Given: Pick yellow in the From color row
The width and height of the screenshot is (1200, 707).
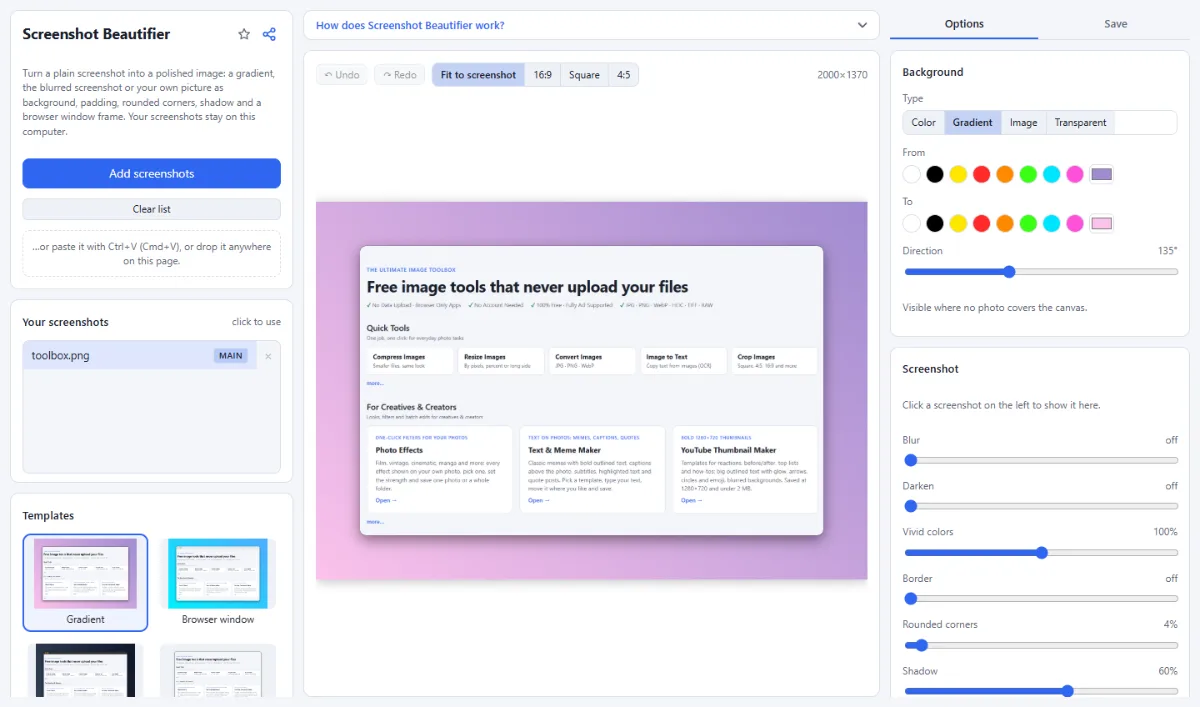Looking at the screenshot, I should tap(958, 174).
